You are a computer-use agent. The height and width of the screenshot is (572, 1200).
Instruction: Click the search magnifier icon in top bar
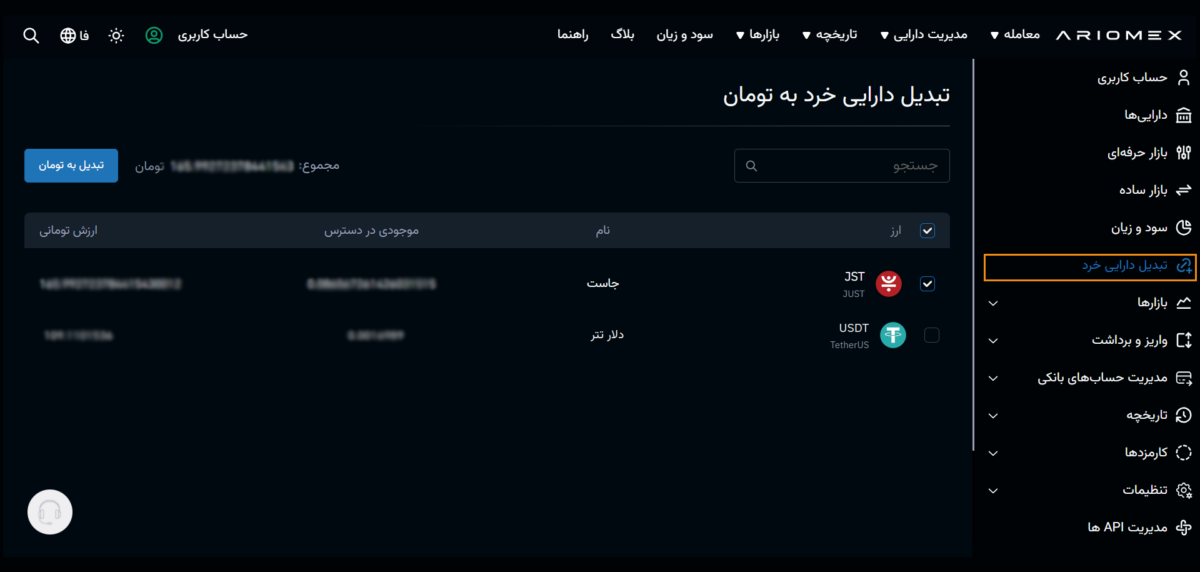(31, 35)
